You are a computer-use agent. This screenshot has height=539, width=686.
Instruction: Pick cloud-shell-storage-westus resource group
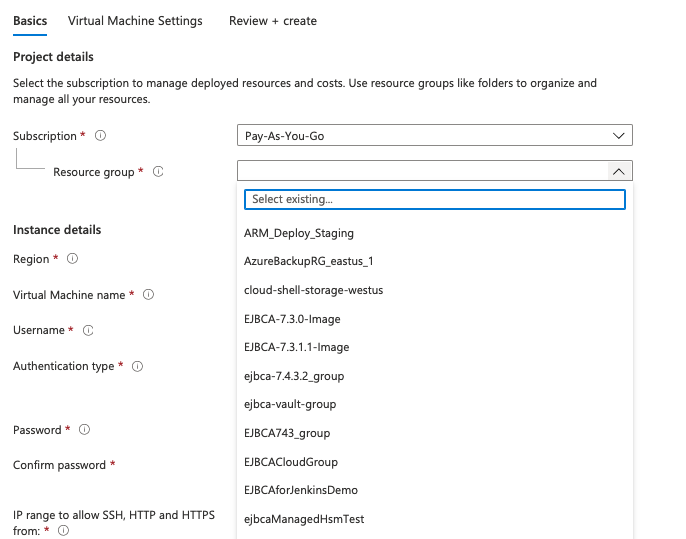tap(313, 290)
